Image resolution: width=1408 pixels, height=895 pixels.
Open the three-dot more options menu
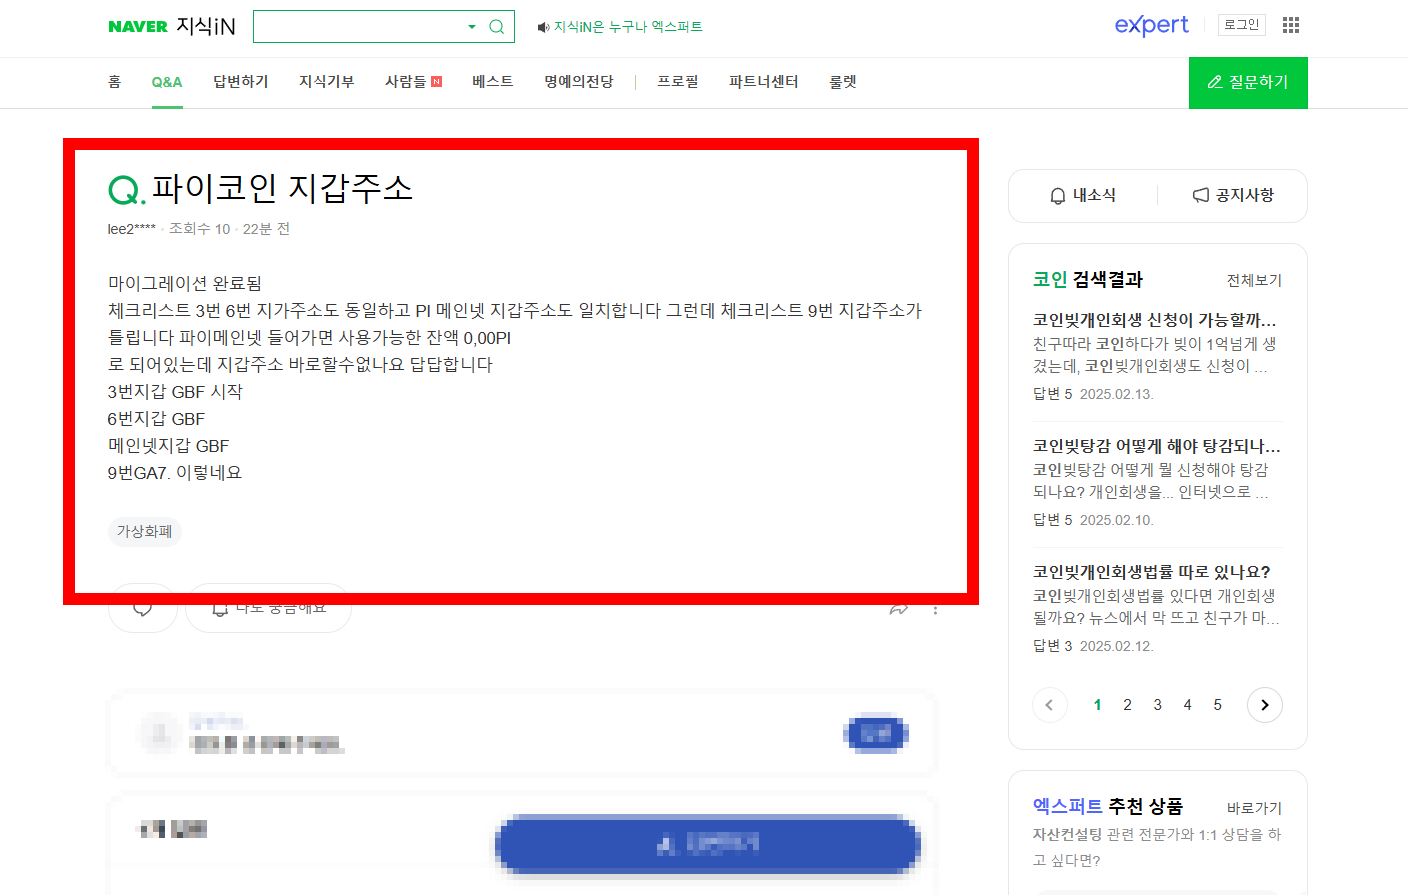[x=935, y=608]
